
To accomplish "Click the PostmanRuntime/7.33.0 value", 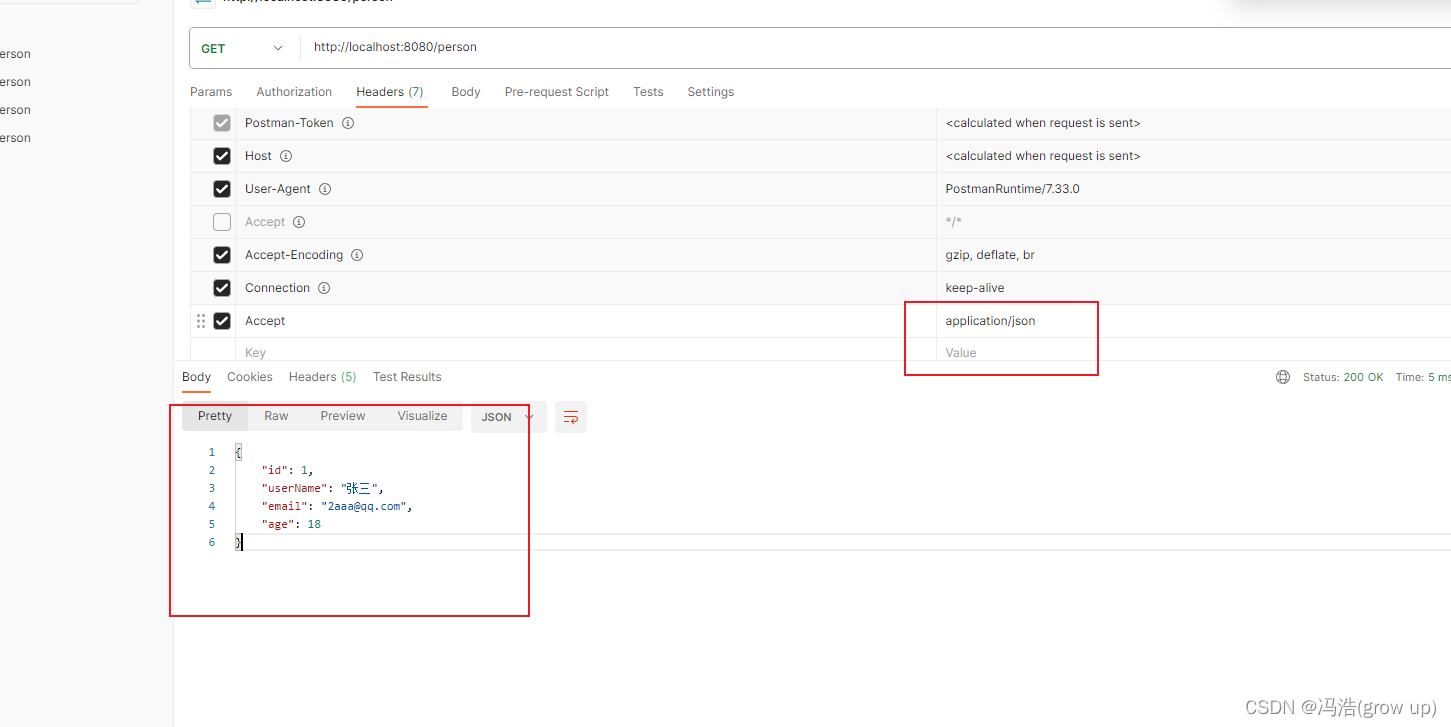I will pos(1012,189).
